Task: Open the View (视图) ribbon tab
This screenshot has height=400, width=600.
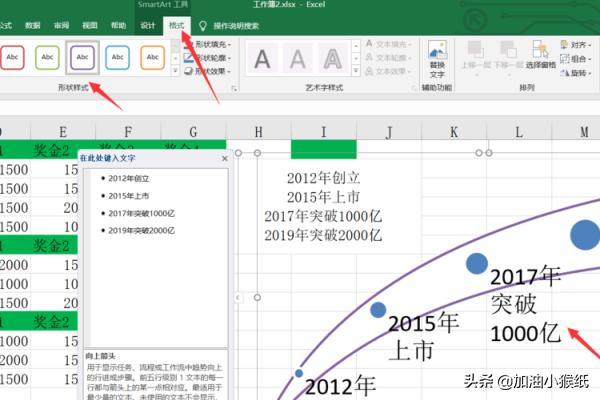Action: pyautogui.click(x=90, y=26)
